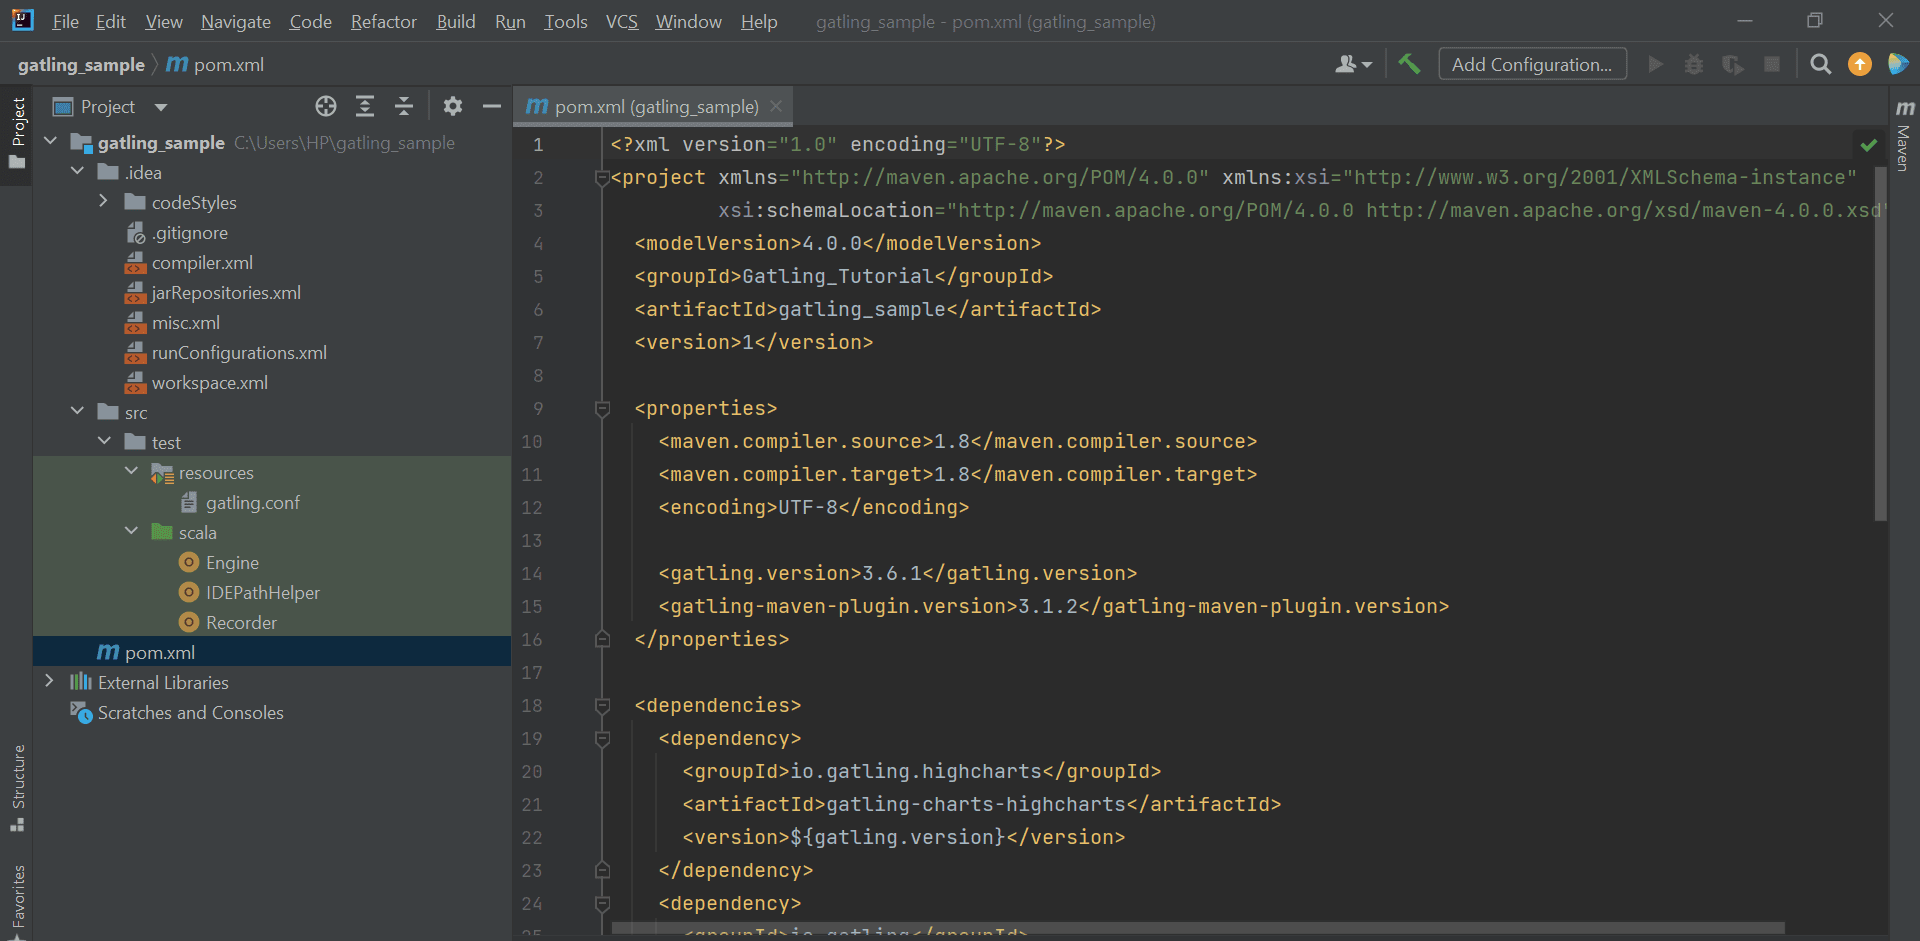Open Project panel settings gear

[453, 106]
